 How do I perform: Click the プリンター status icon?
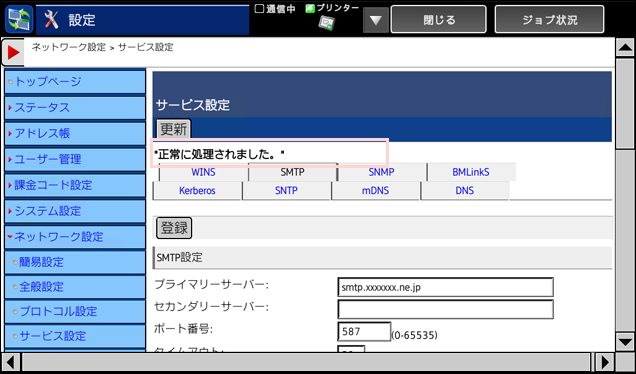tap(326, 23)
